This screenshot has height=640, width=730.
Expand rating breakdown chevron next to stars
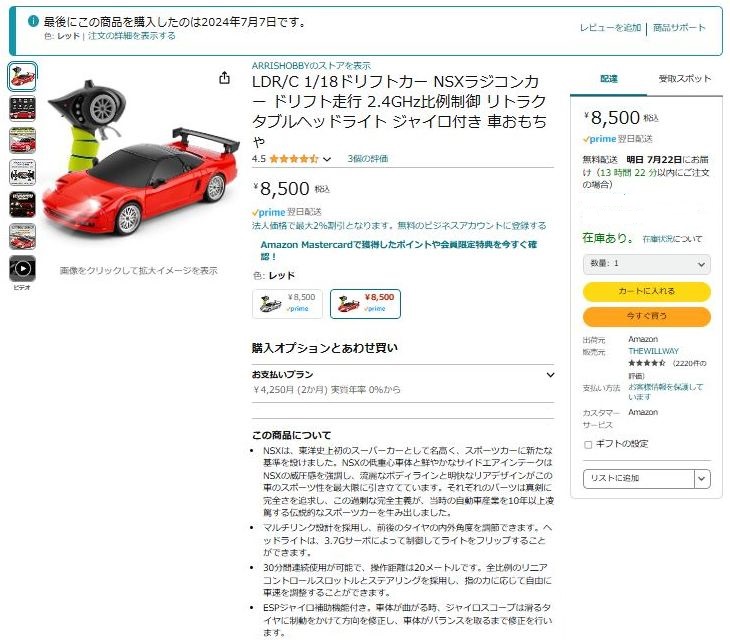click(327, 159)
